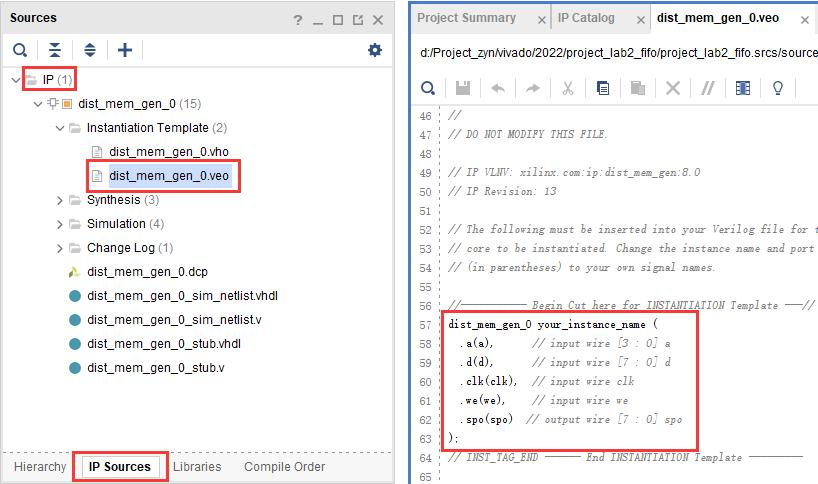Viewport: 818px width, 484px height.
Task: Collapse the IP (1) tree node
Action: coord(17,79)
